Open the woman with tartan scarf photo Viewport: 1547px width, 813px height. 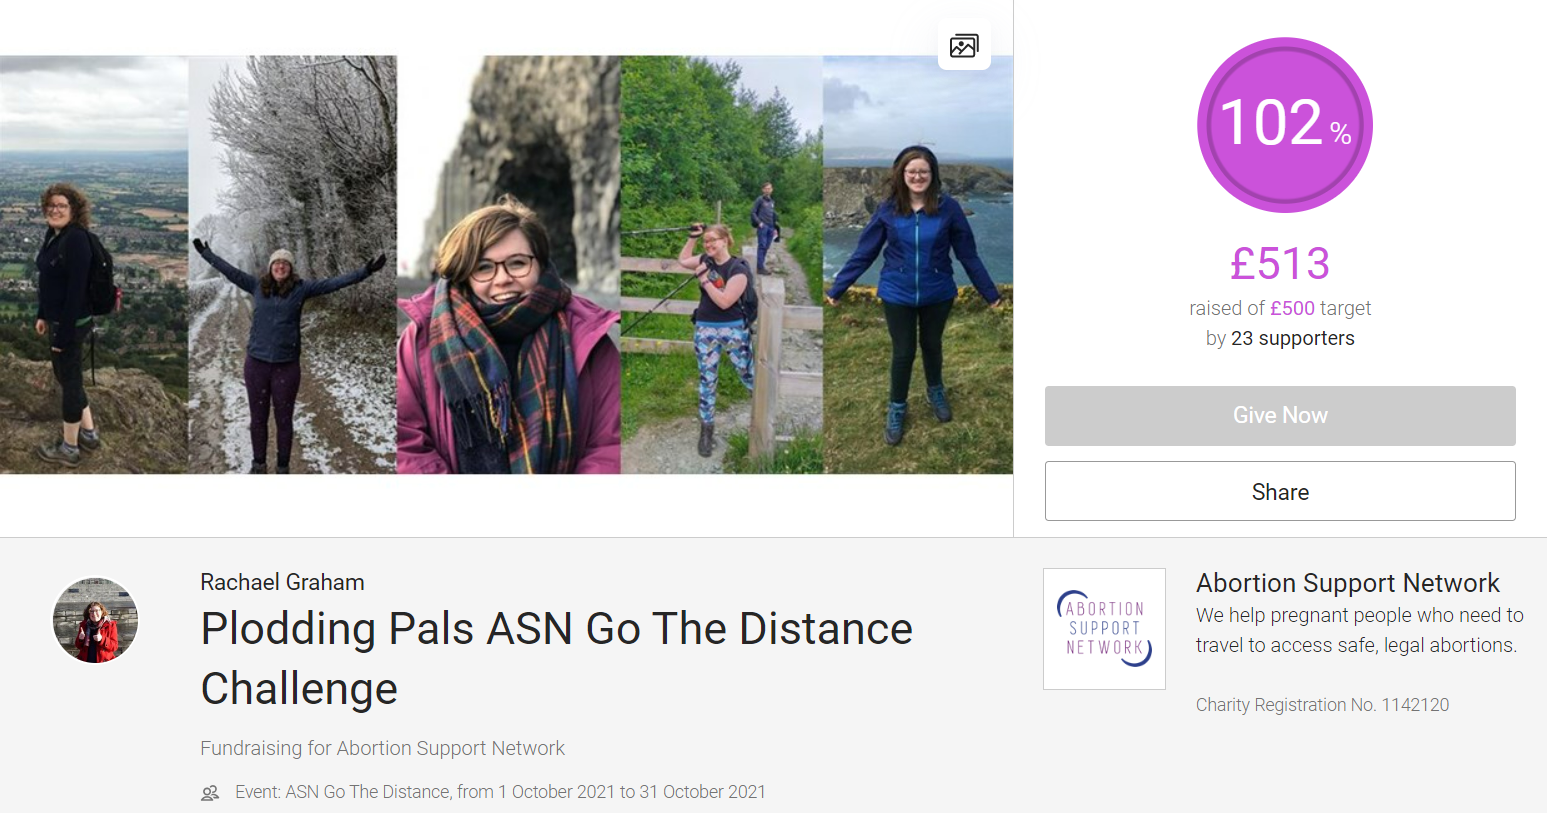pos(509,264)
